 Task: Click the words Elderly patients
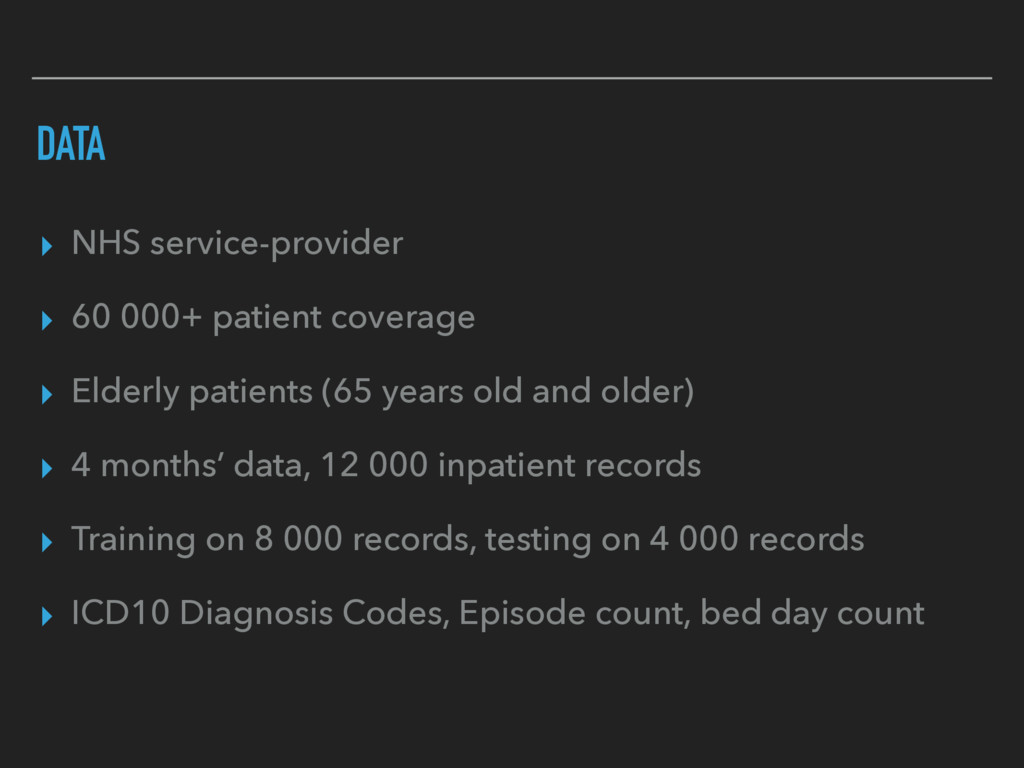point(192,392)
